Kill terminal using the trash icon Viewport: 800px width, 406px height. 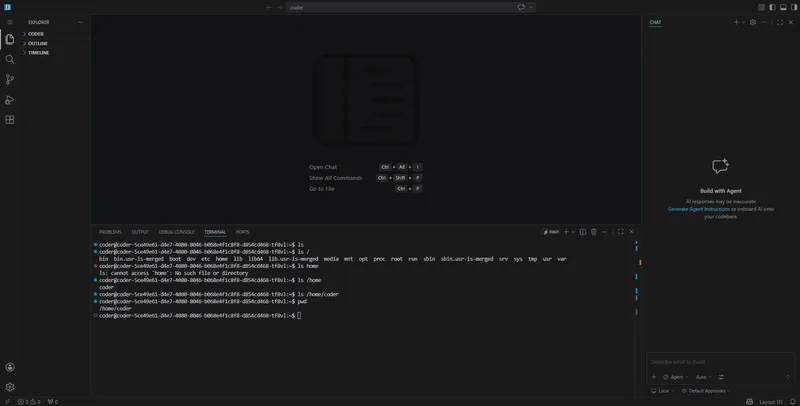coord(593,232)
